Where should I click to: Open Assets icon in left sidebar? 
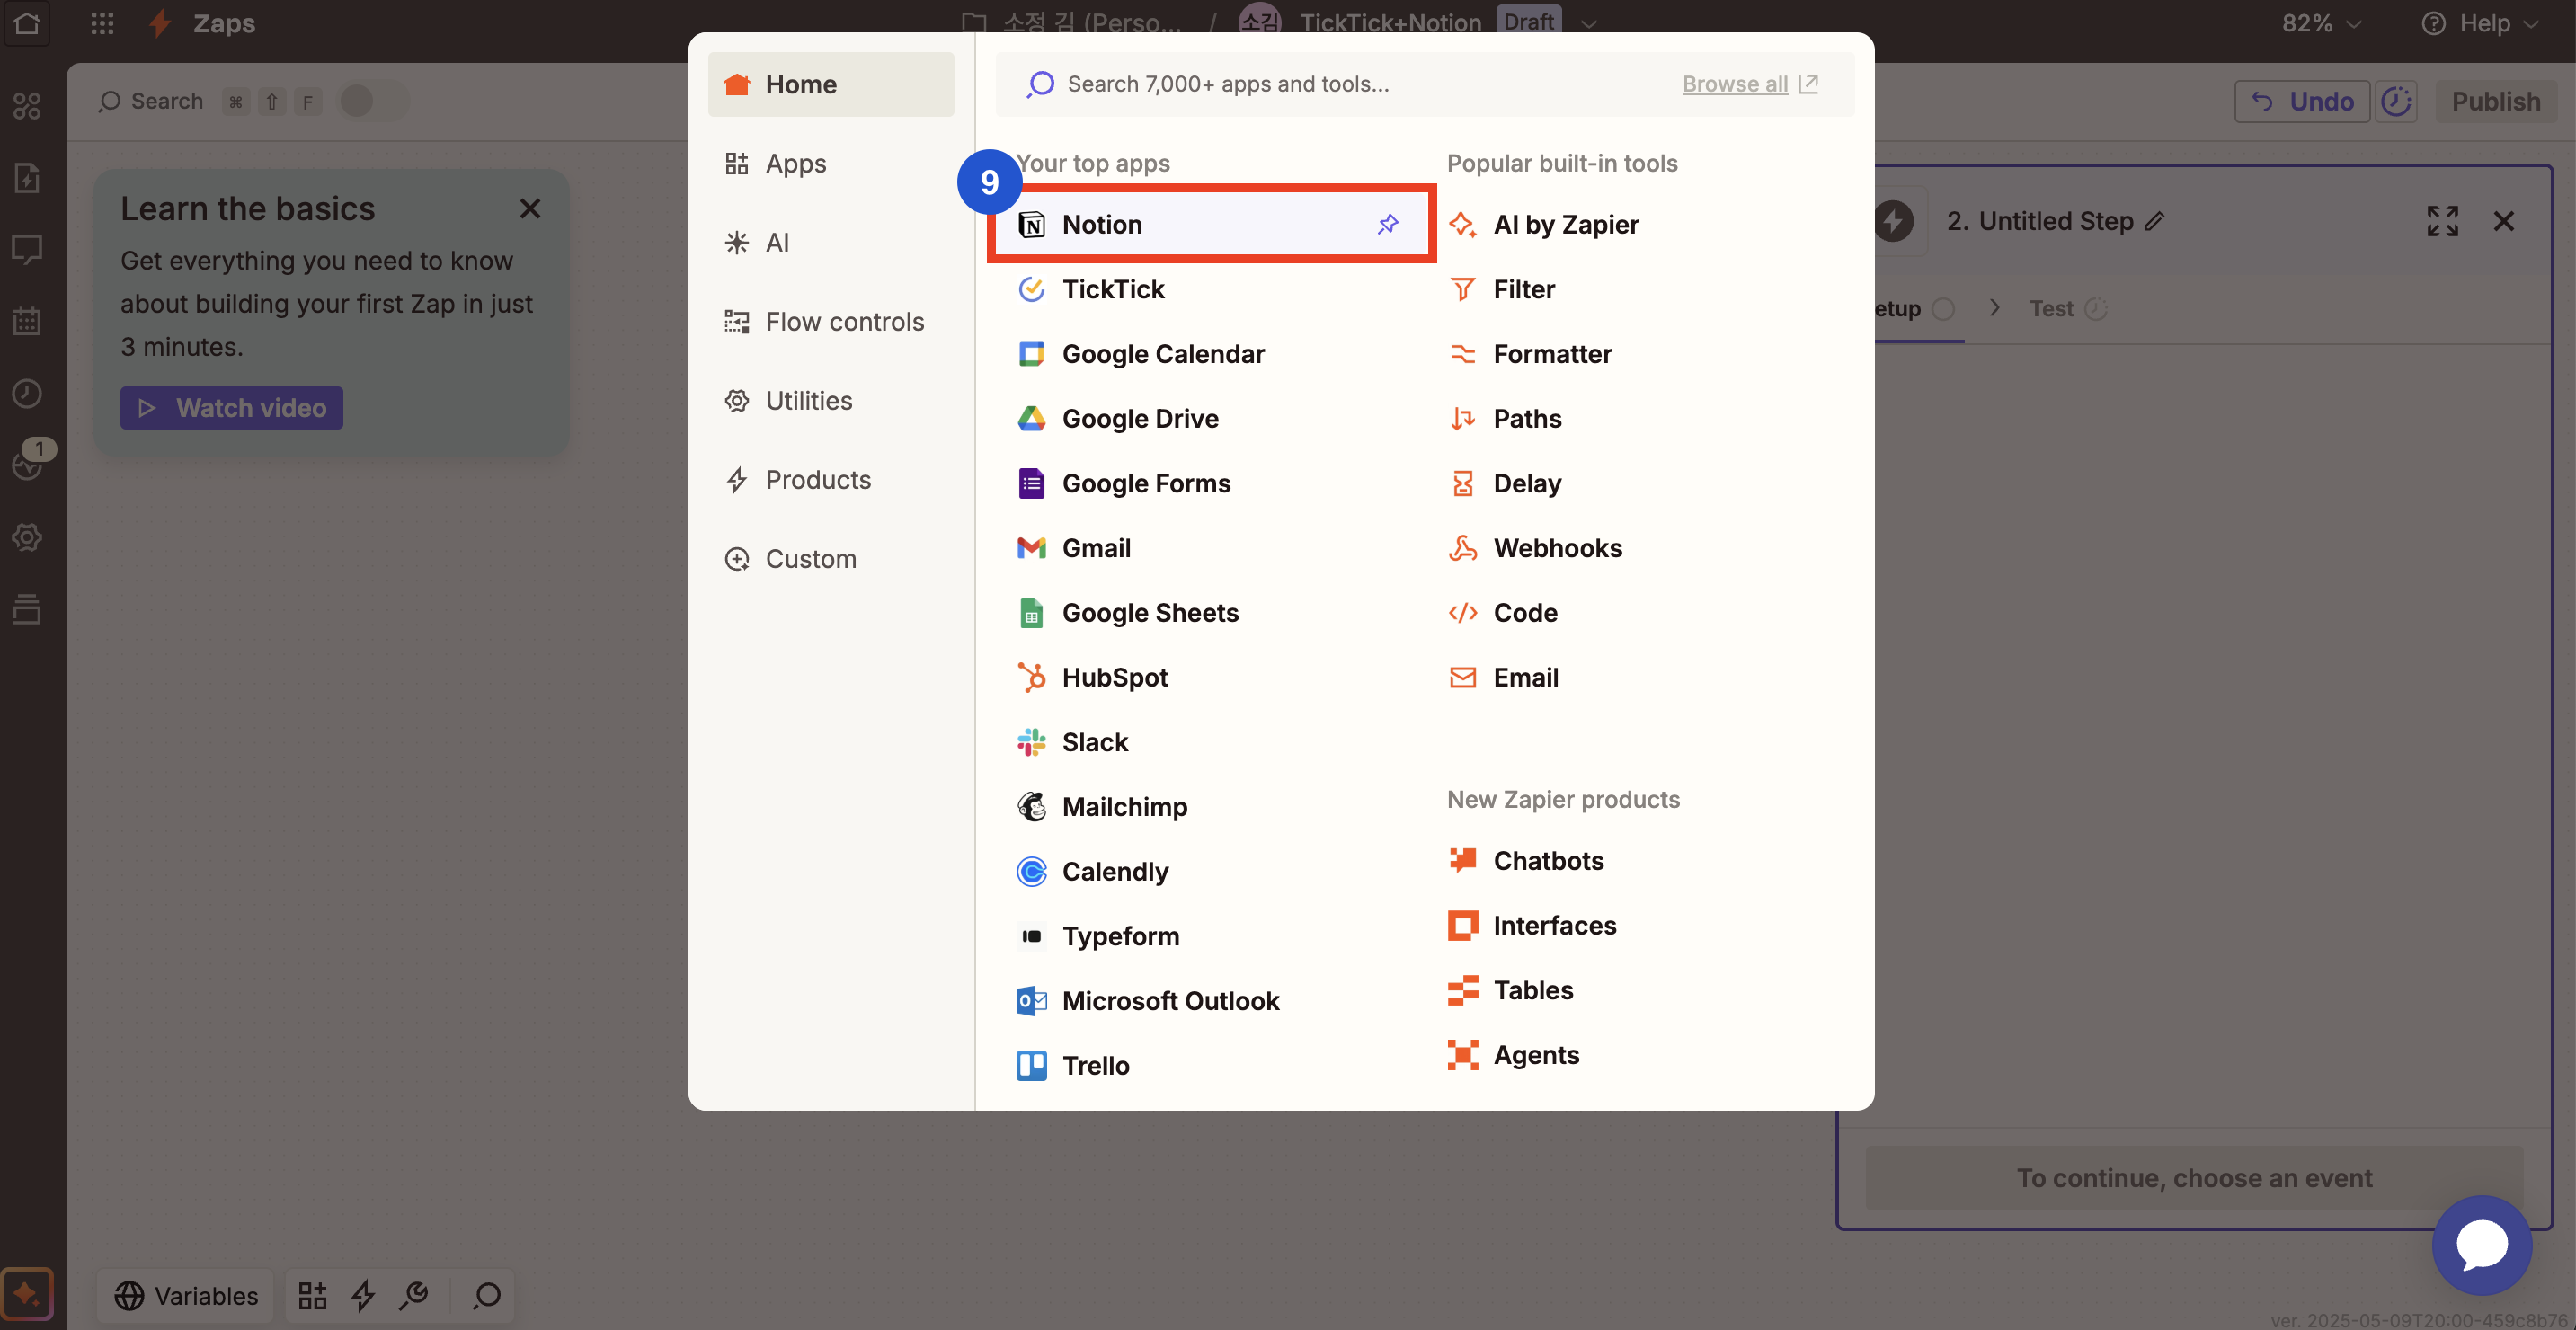click(27, 106)
